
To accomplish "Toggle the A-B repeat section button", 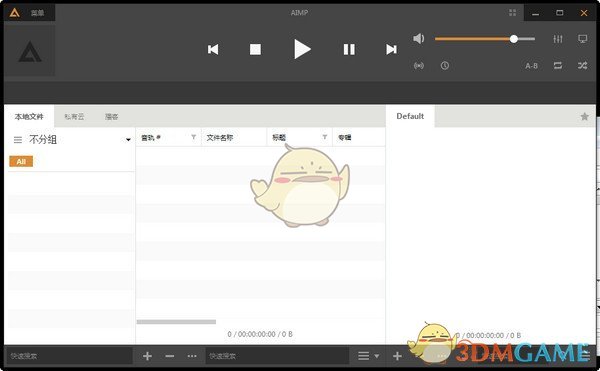I will click(532, 66).
